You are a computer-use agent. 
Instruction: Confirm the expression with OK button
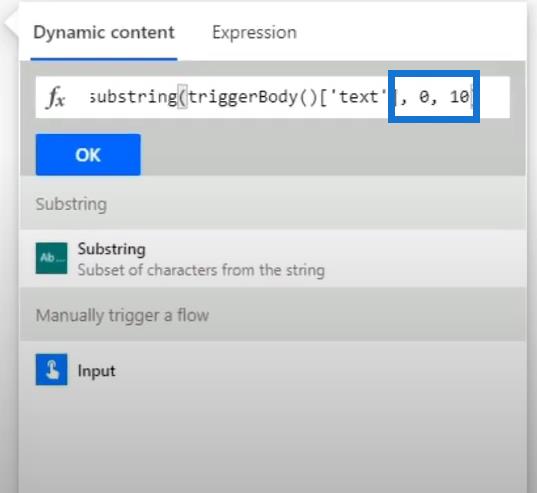tap(88, 155)
